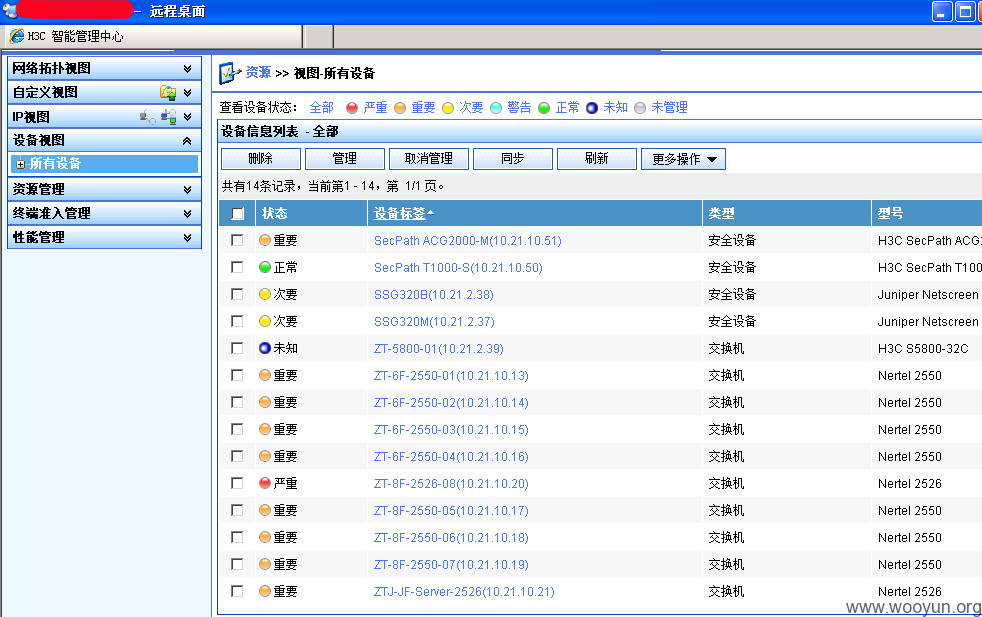Click red critical status icon of ZT-8F-2526-08 row

(x=265, y=483)
